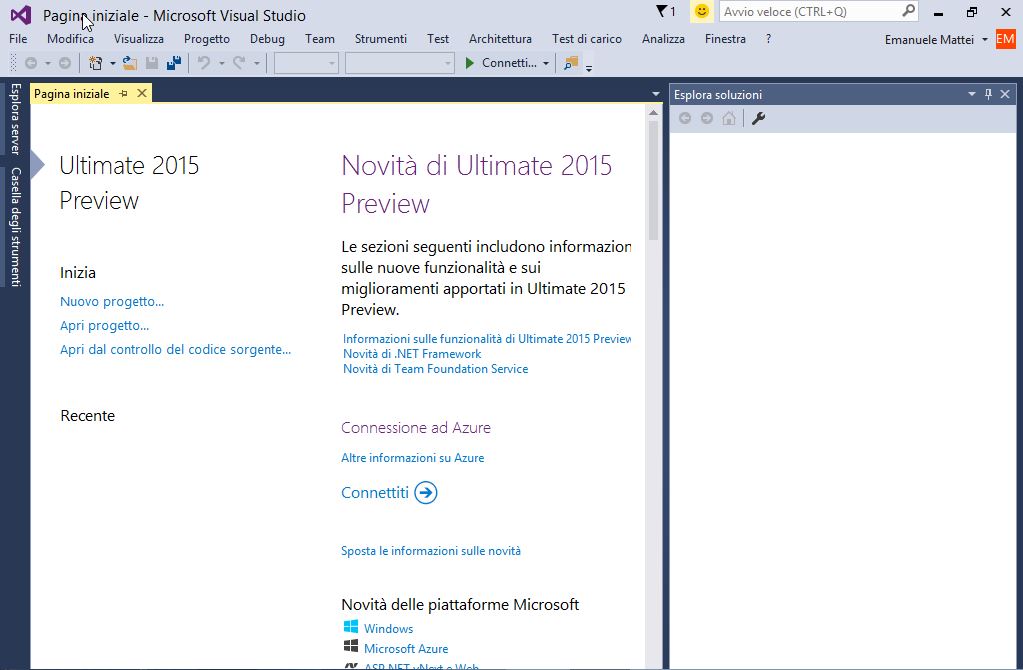Click Back in Esplora soluzioni toolbar
Image resolution: width=1023 pixels, height=670 pixels.
[685, 118]
